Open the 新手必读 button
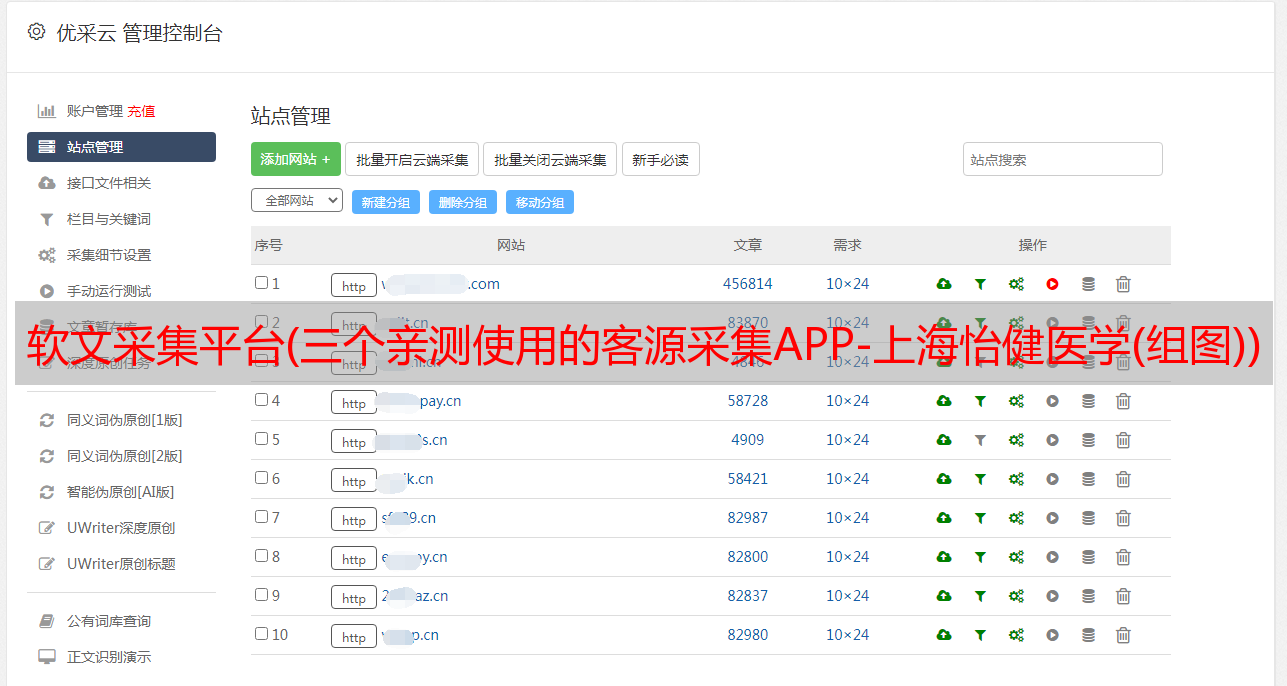Viewport: 1287px width, 686px height. (x=661, y=159)
